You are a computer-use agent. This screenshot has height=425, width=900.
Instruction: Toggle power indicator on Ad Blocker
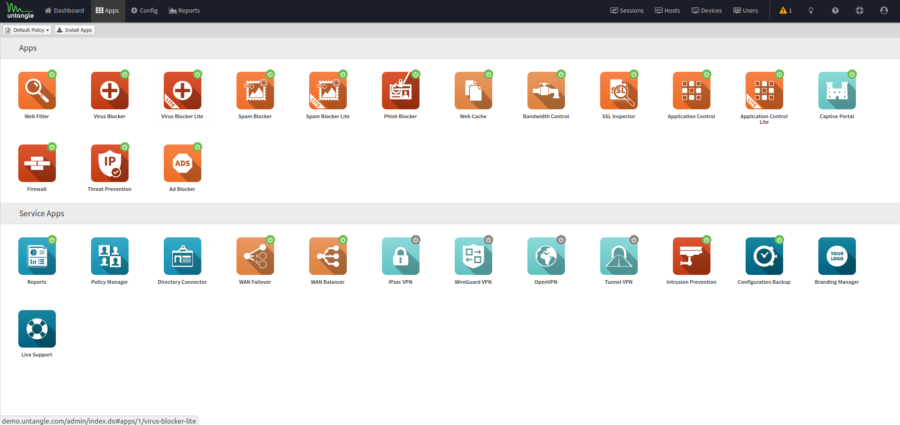coord(197,147)
